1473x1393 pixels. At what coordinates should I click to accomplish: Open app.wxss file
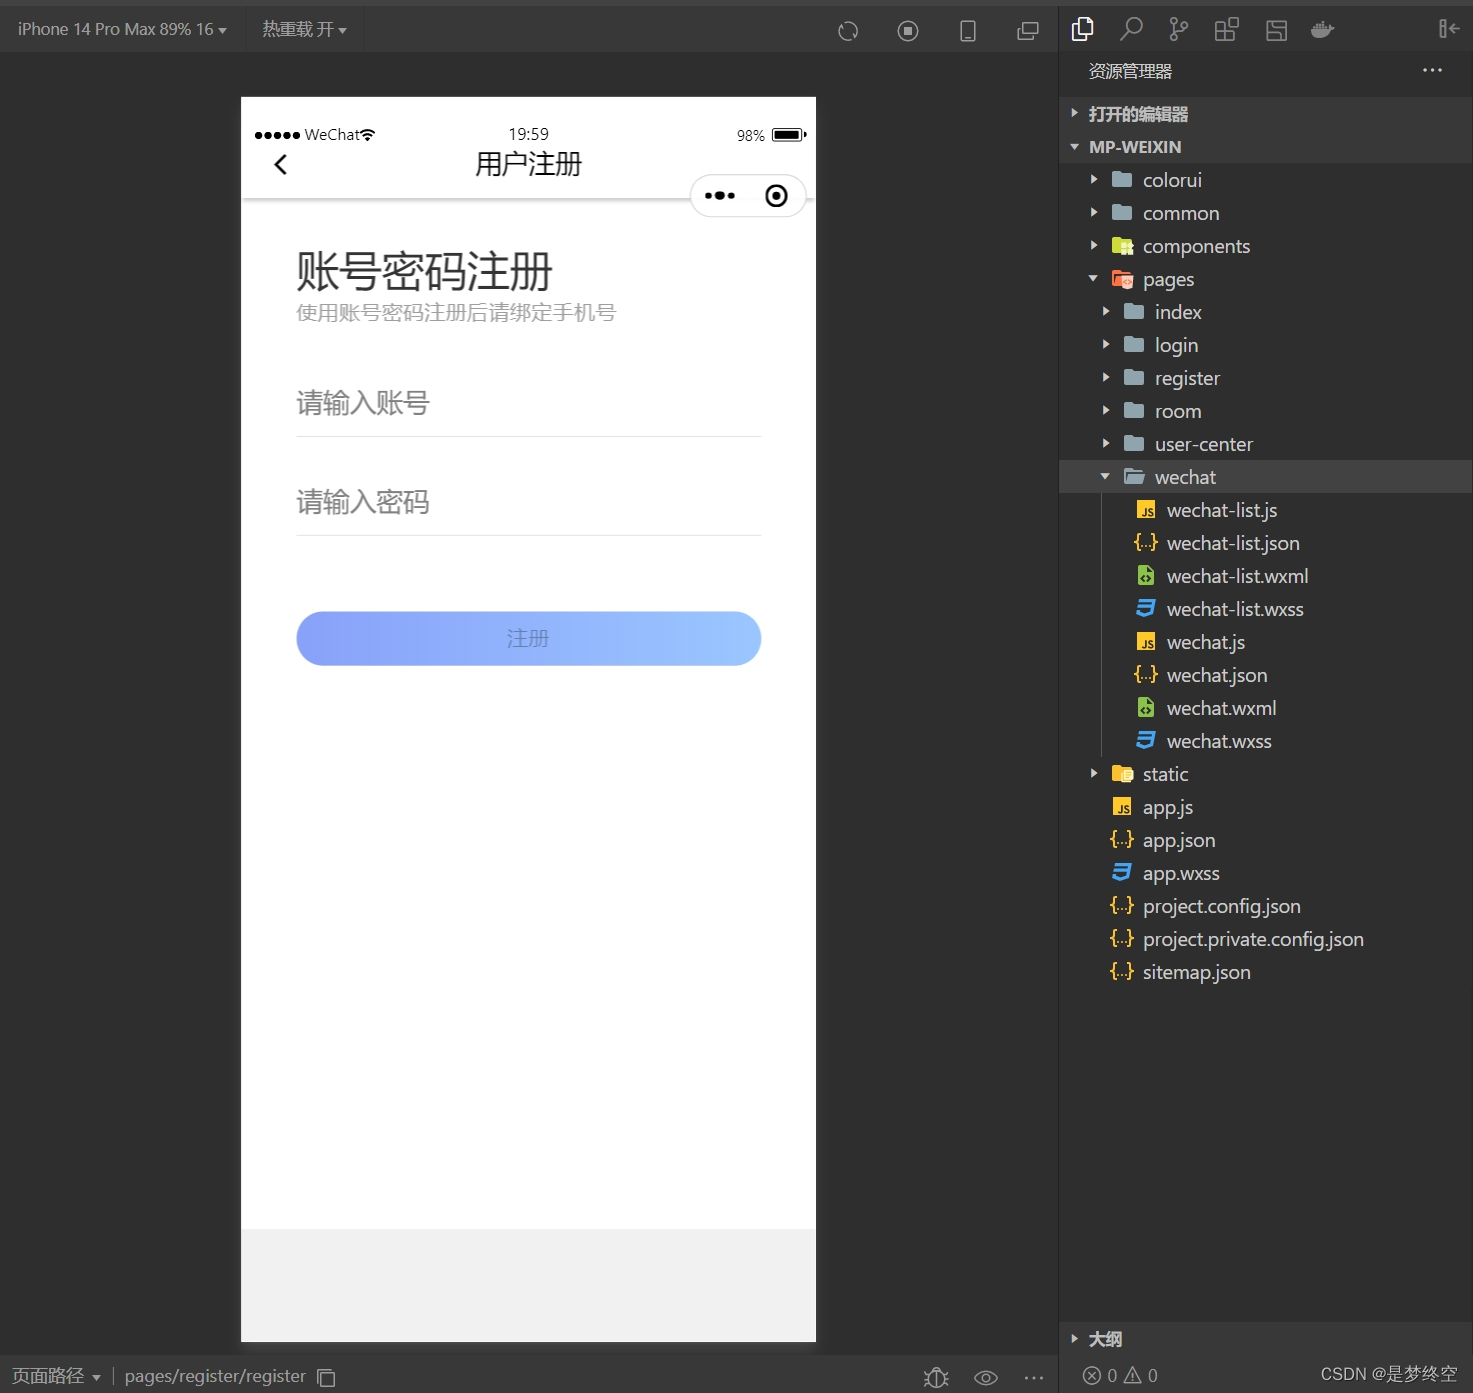1265,873
